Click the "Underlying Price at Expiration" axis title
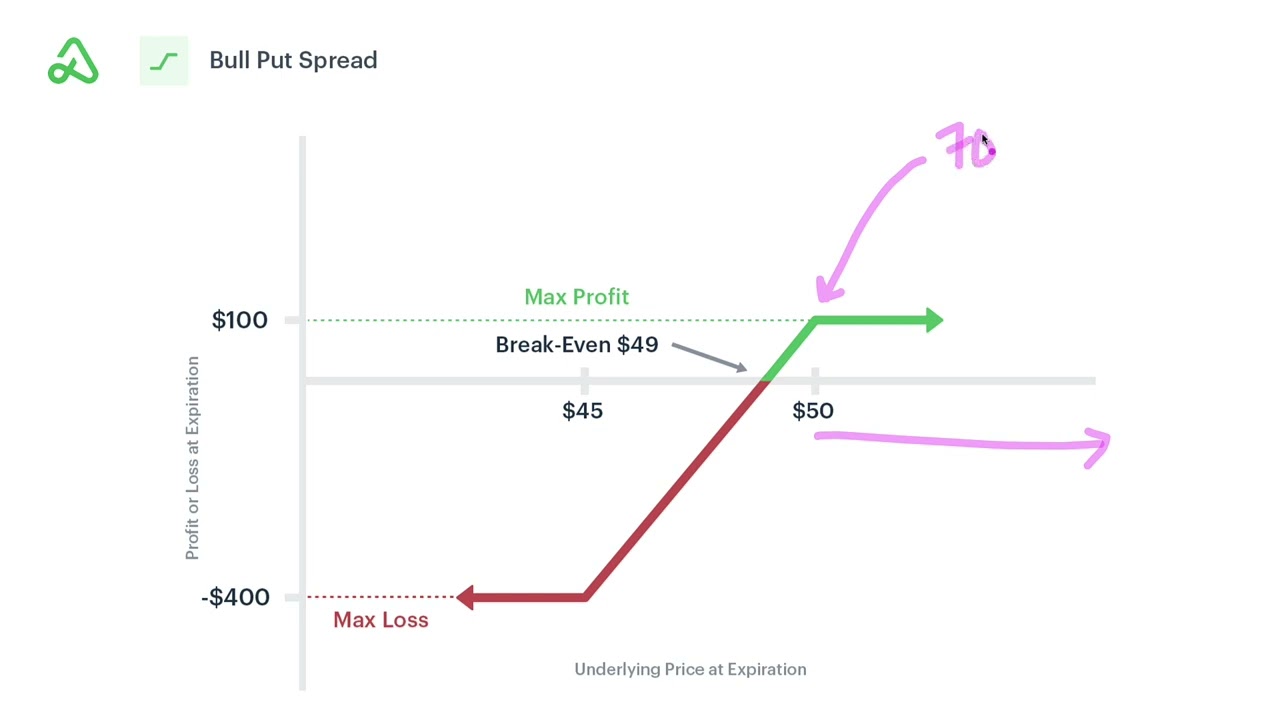 [690, 669]
